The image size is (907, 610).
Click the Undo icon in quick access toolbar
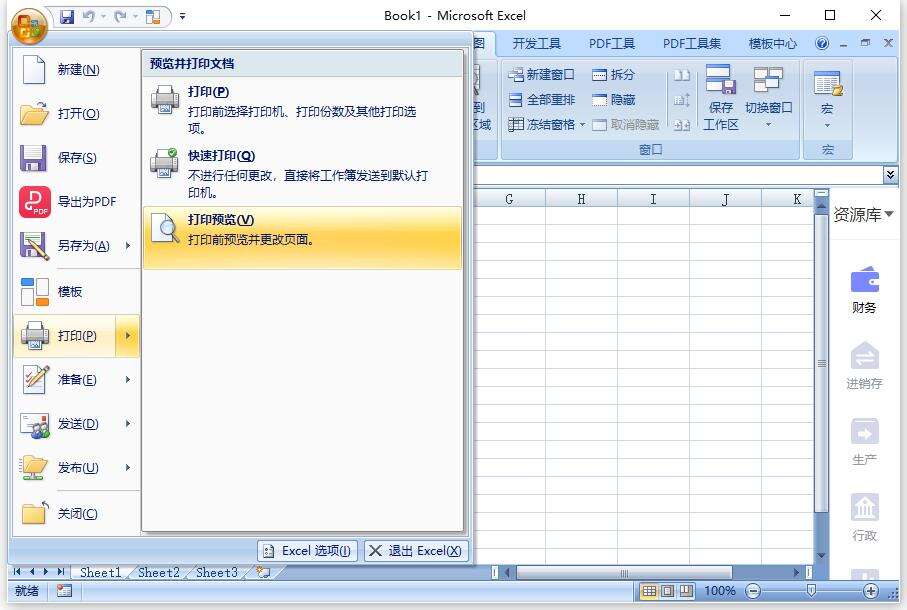pyautogui.click(x=89, y=17)
